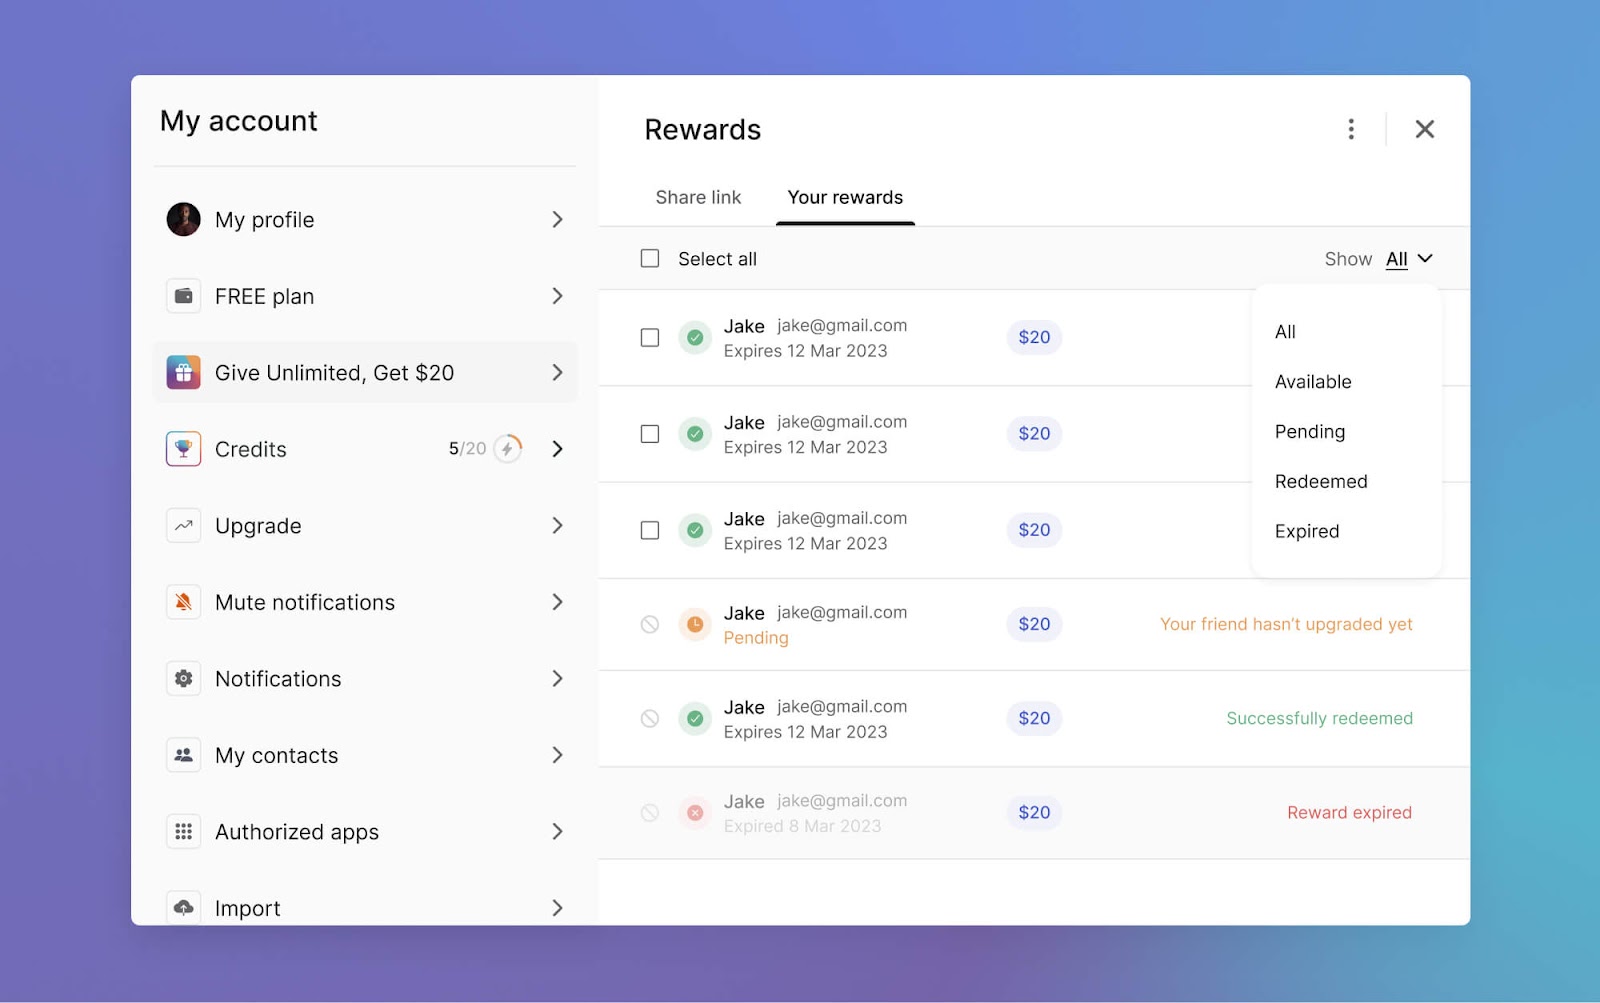
Task: Click the Rewards heading
Action: [702, 129]
